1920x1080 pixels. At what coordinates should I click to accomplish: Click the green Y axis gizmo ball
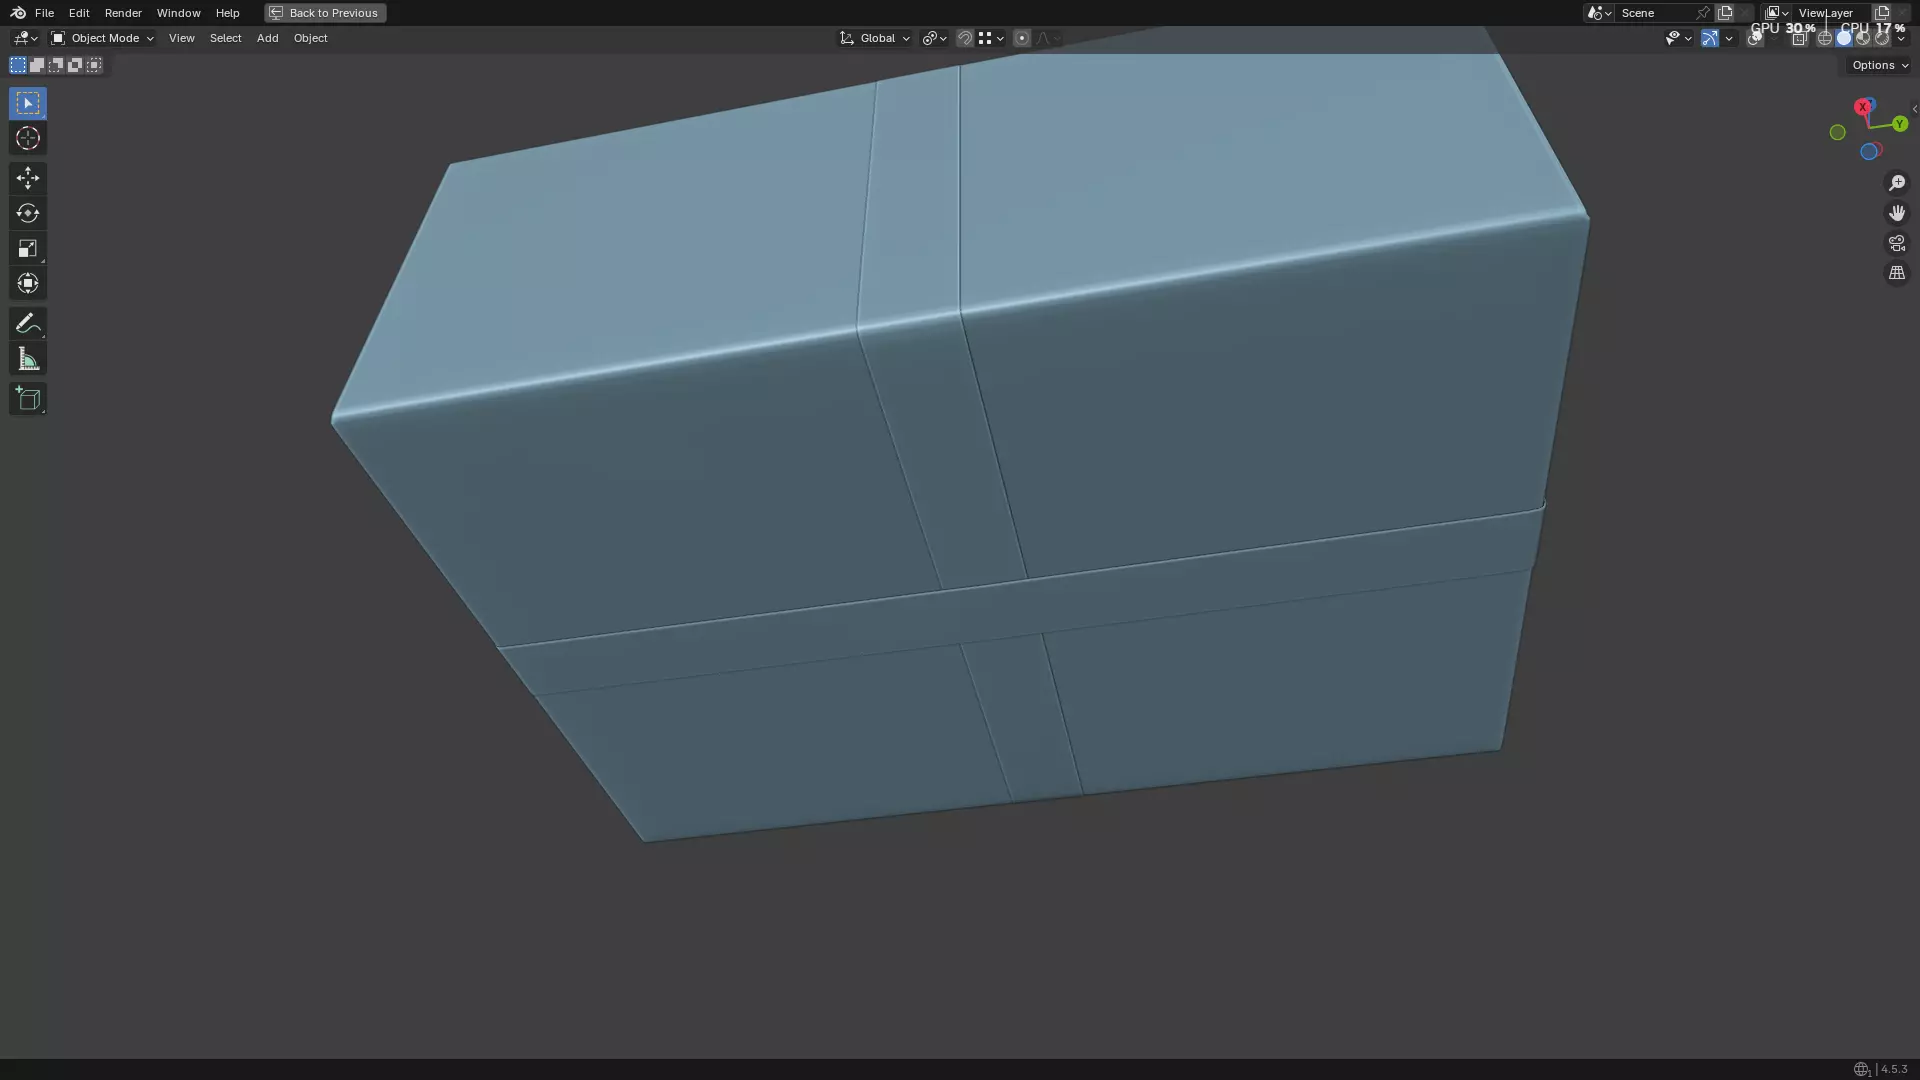click(1899, 124)
